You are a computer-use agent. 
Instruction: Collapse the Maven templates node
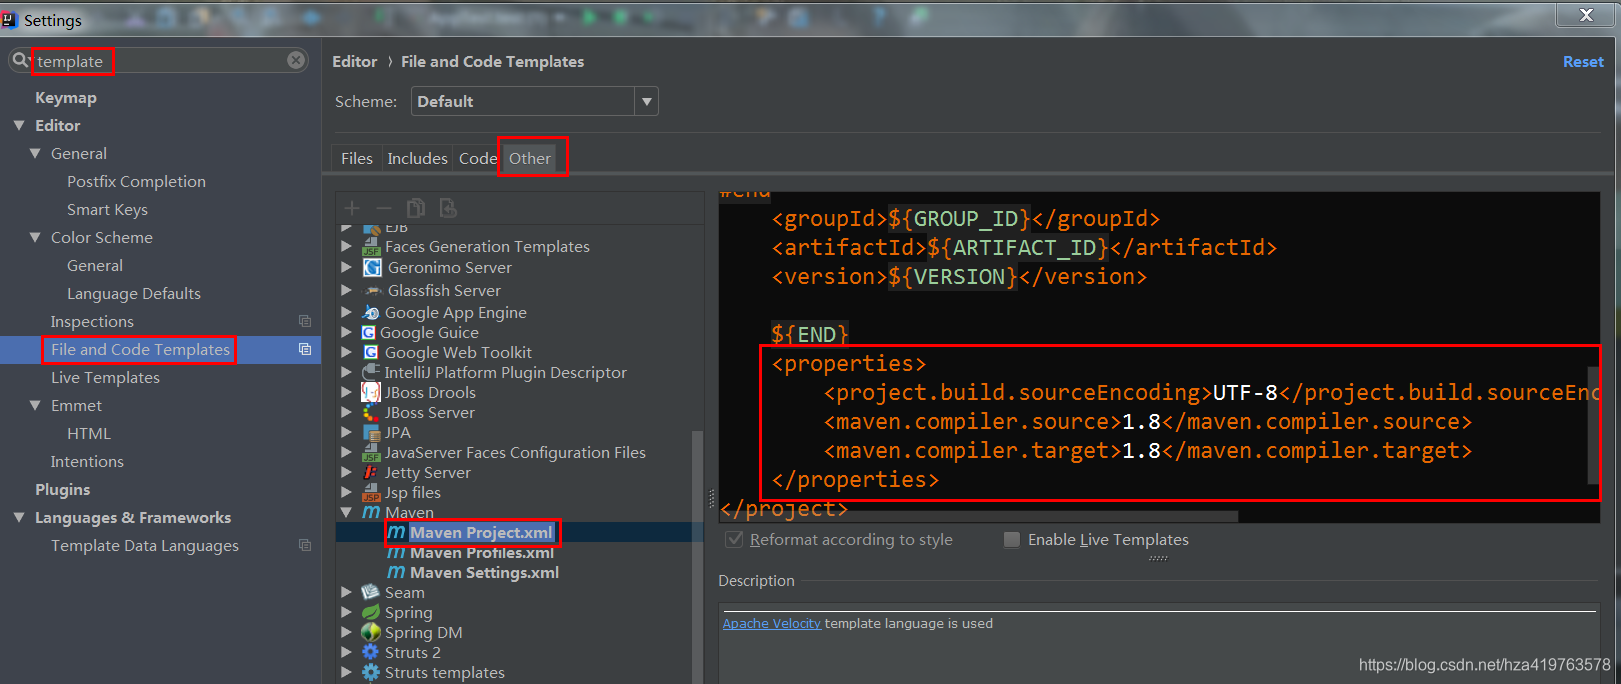[x=347, y=513]
